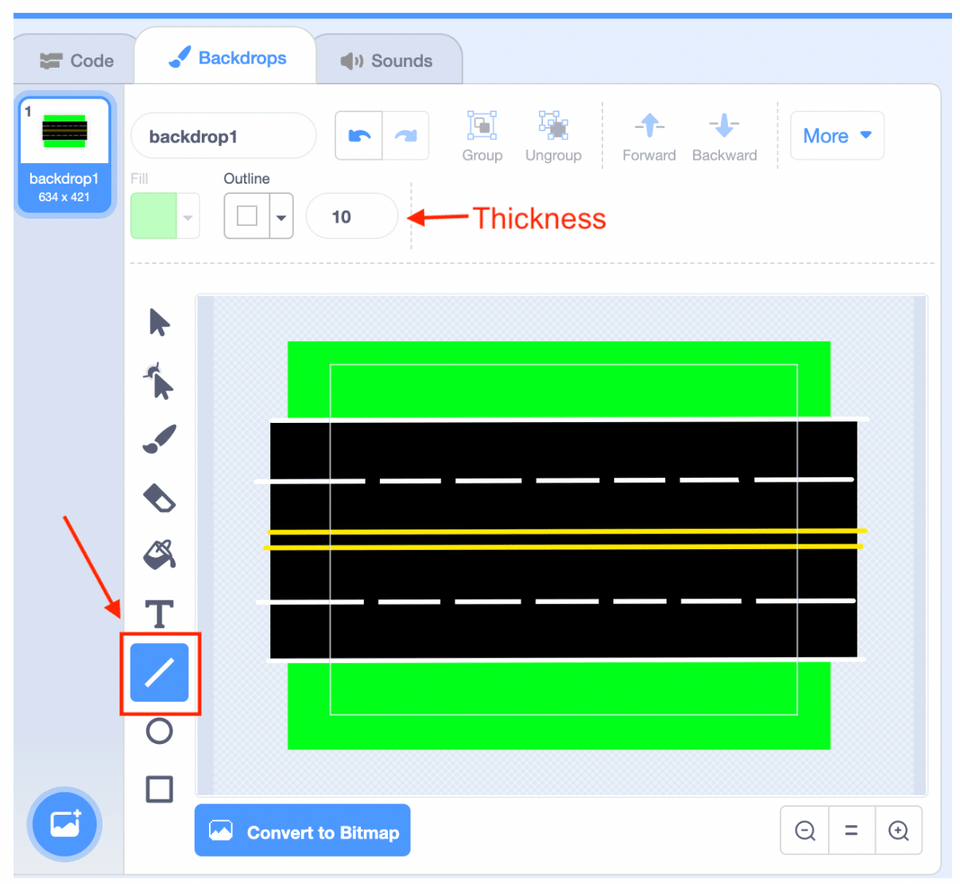The height and width of the screenshot is (884, 960).
Task: Choose the Text tool
Action: point(159,613)
